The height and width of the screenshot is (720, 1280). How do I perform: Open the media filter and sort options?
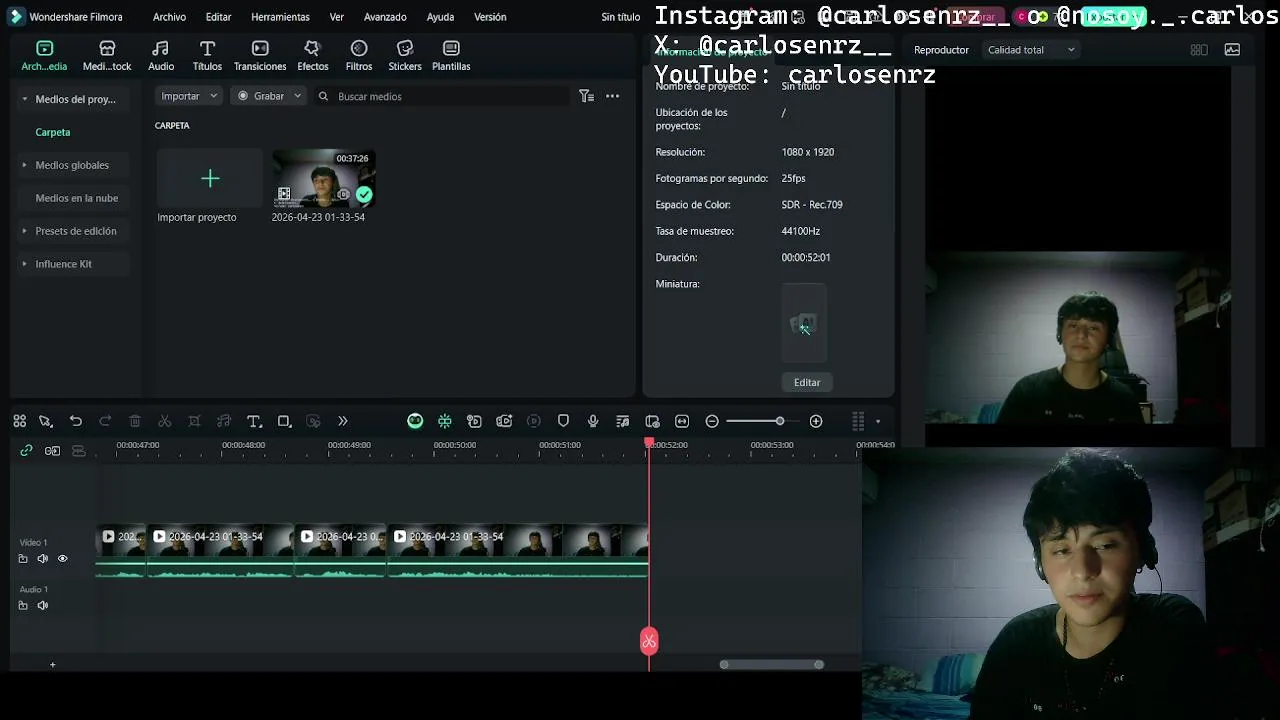tap(587, 96)
